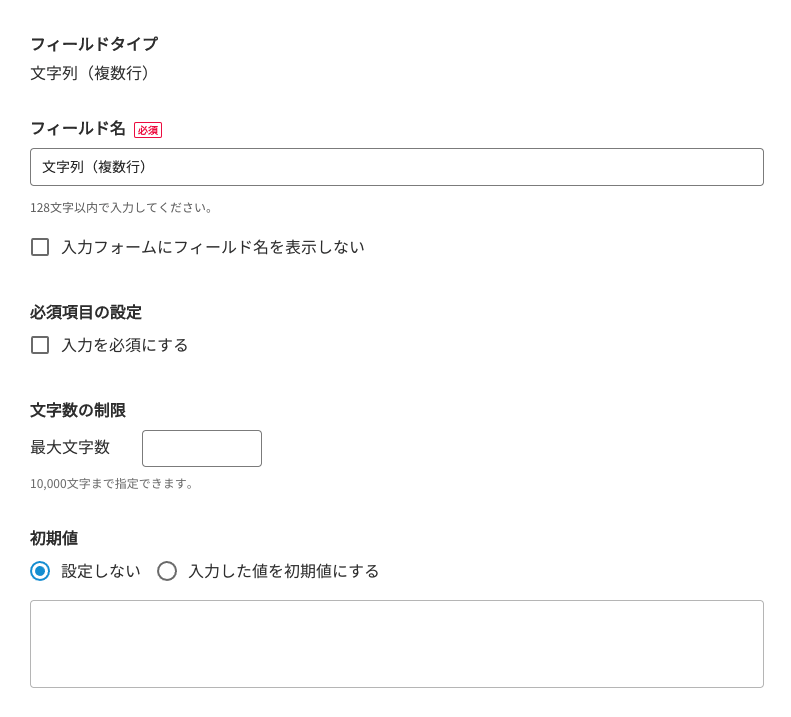The width and height of the screenshot is (791, 717).
Task: Click the large 初期値 text area
Action: (396, 643)
